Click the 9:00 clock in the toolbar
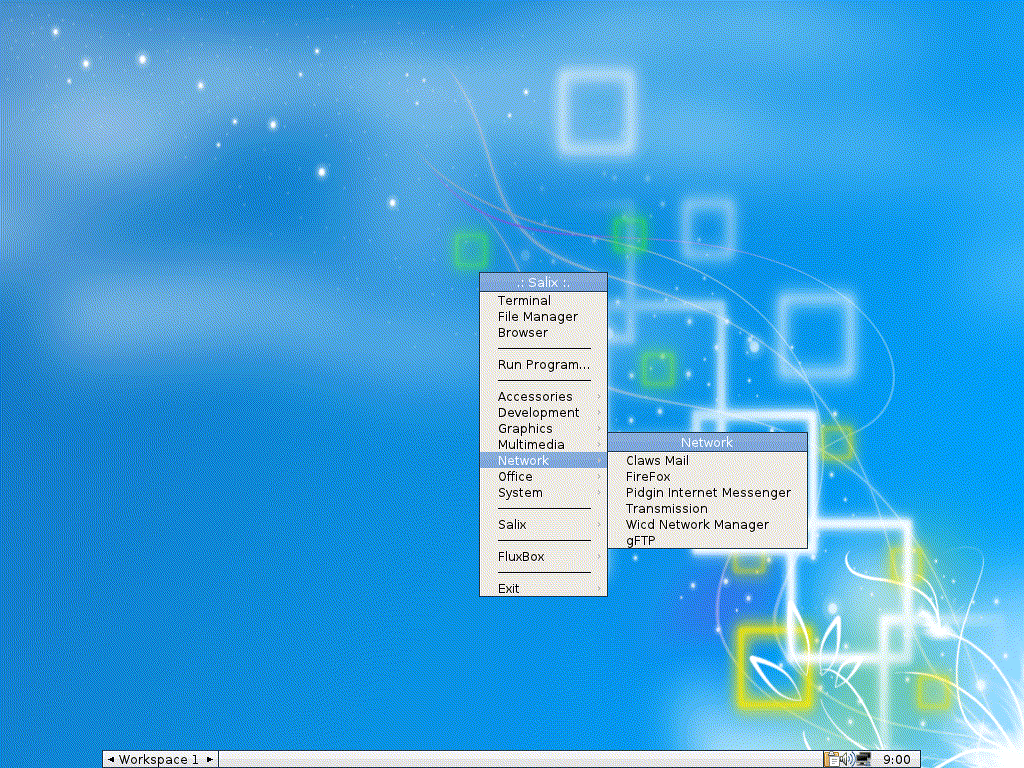The height and width of the screenshot is (768, 1024). point(896,760)
